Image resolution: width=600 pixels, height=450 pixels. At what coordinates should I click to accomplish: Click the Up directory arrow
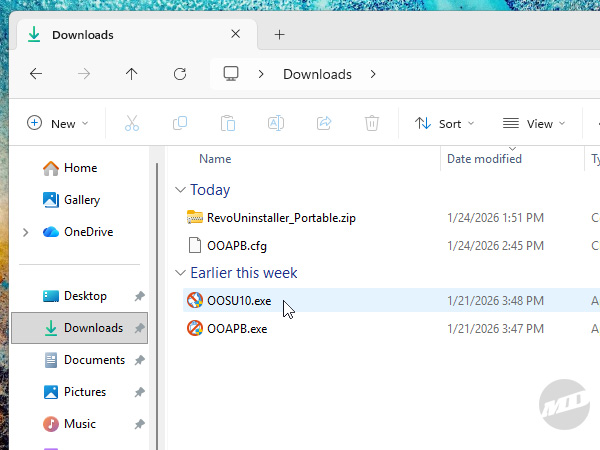(x=131, y=74)
